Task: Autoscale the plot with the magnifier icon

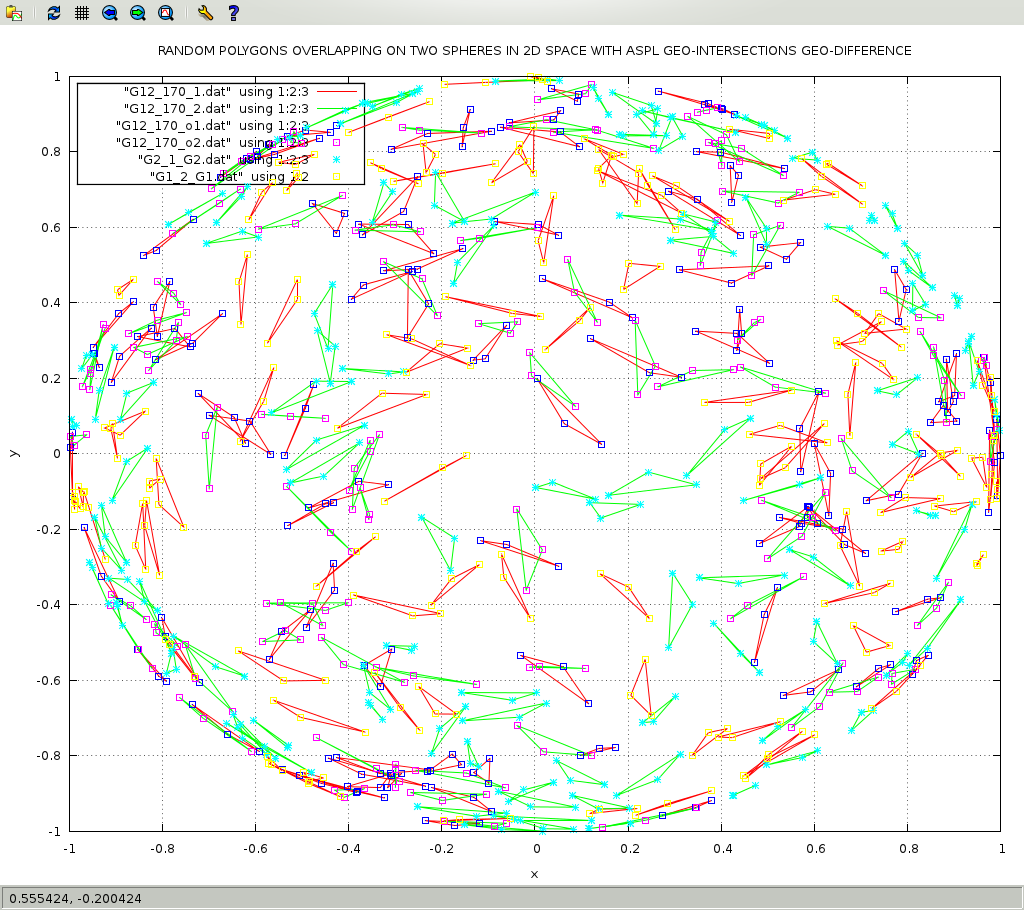Action: [x=165, y=13]
